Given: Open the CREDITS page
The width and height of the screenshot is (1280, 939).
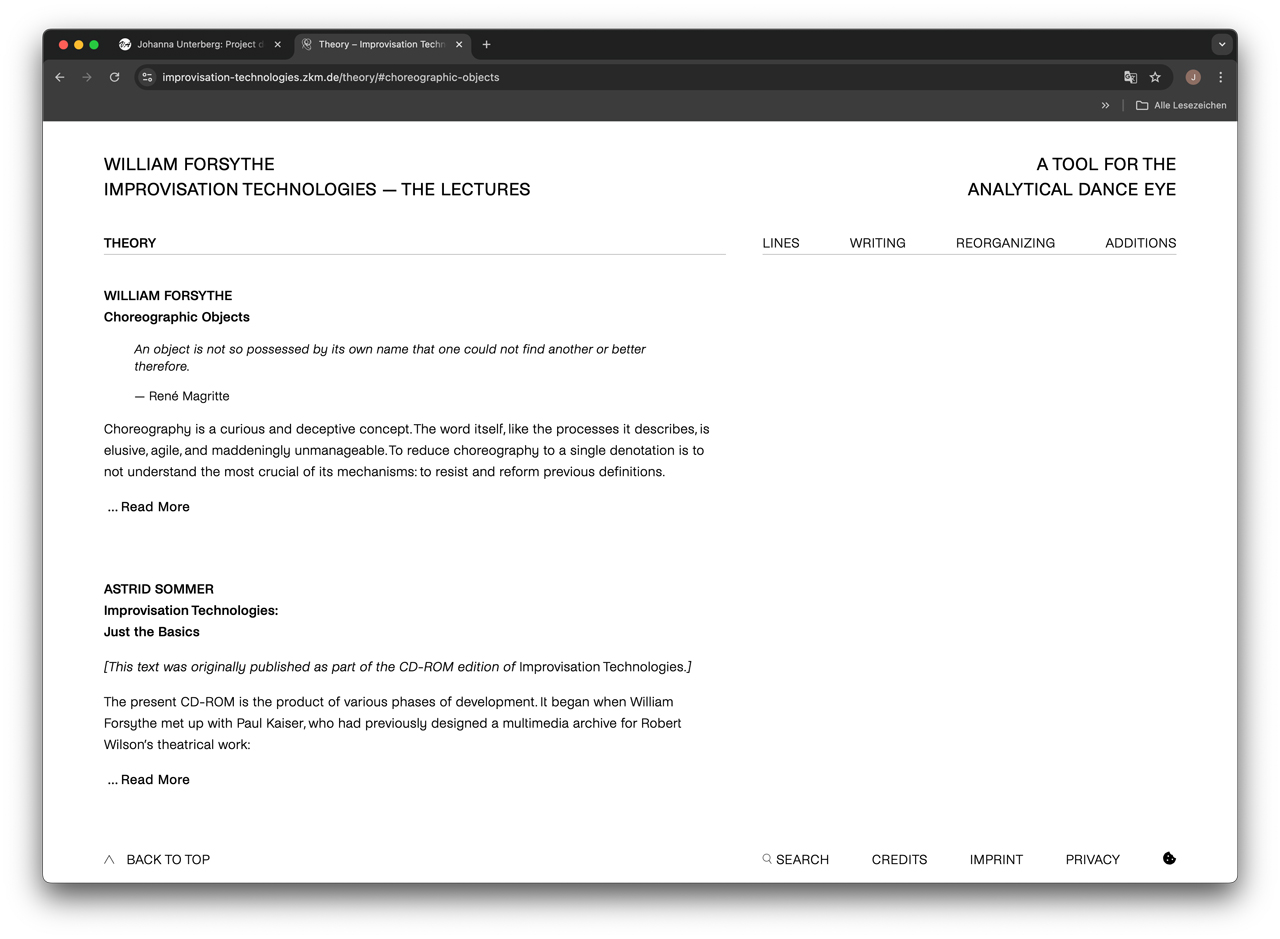Looking at the screenshot, I should tap(899, 858).
